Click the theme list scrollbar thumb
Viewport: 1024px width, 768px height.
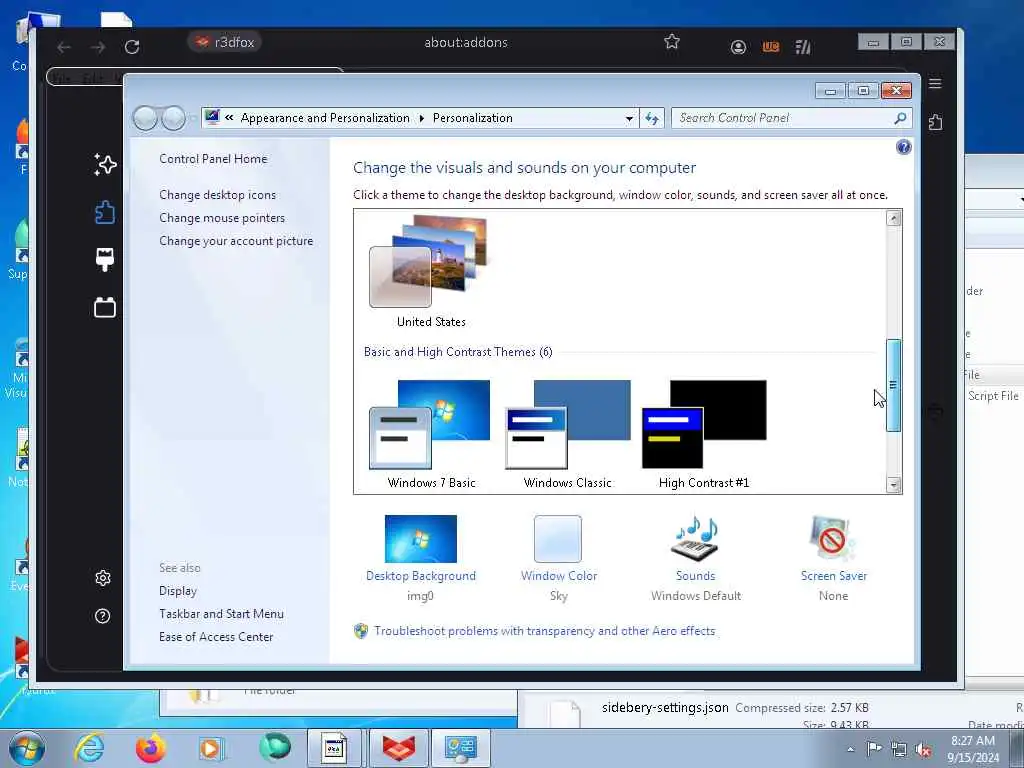893,385
